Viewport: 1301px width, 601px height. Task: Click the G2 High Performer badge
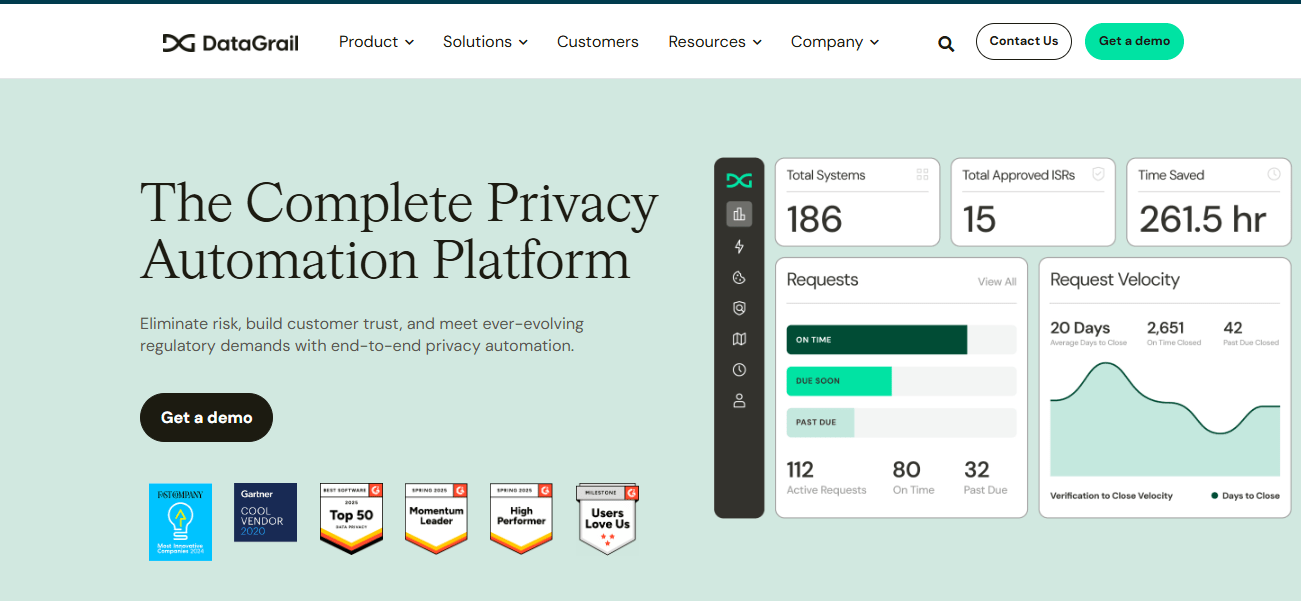click(521, 518)
